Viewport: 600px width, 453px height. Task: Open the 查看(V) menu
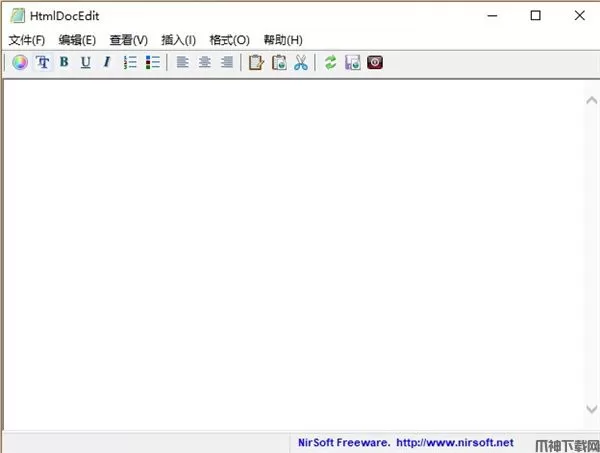tap(129, 40)
